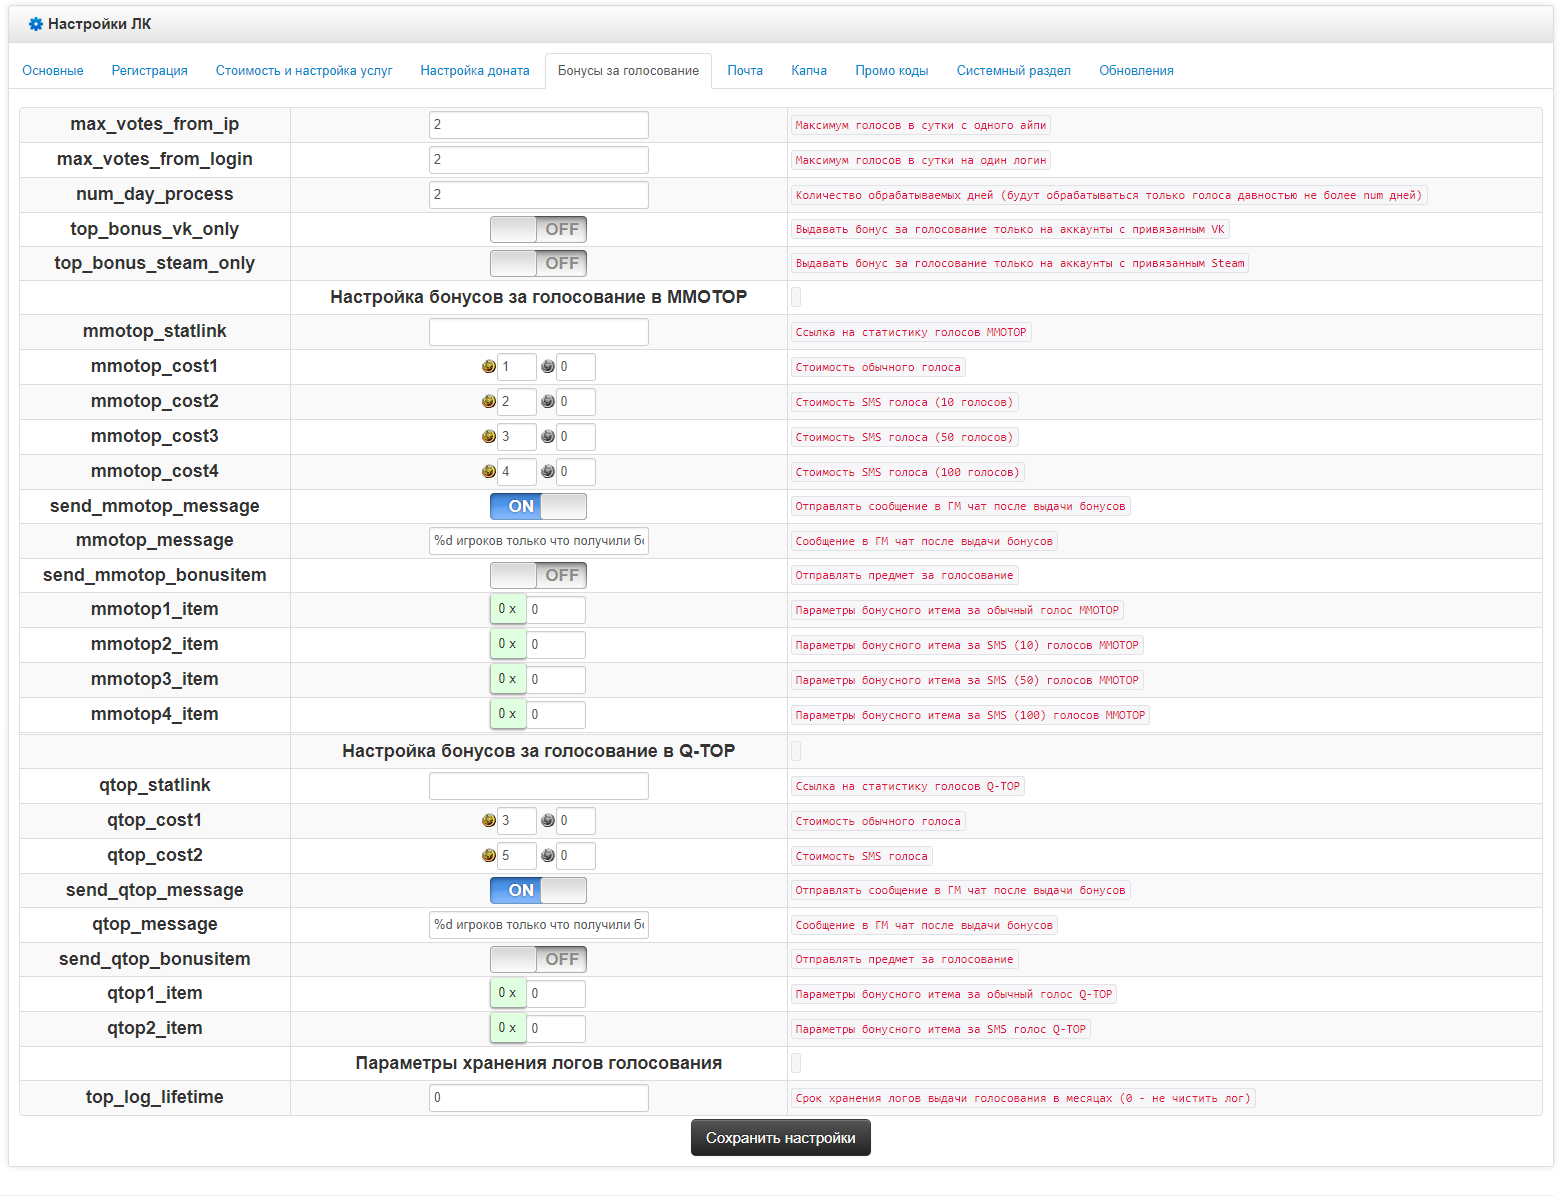1561x1196 pixels.
Task: Click the gold coin icon in mmotop_cost1 row
Action: pos(488,367)
